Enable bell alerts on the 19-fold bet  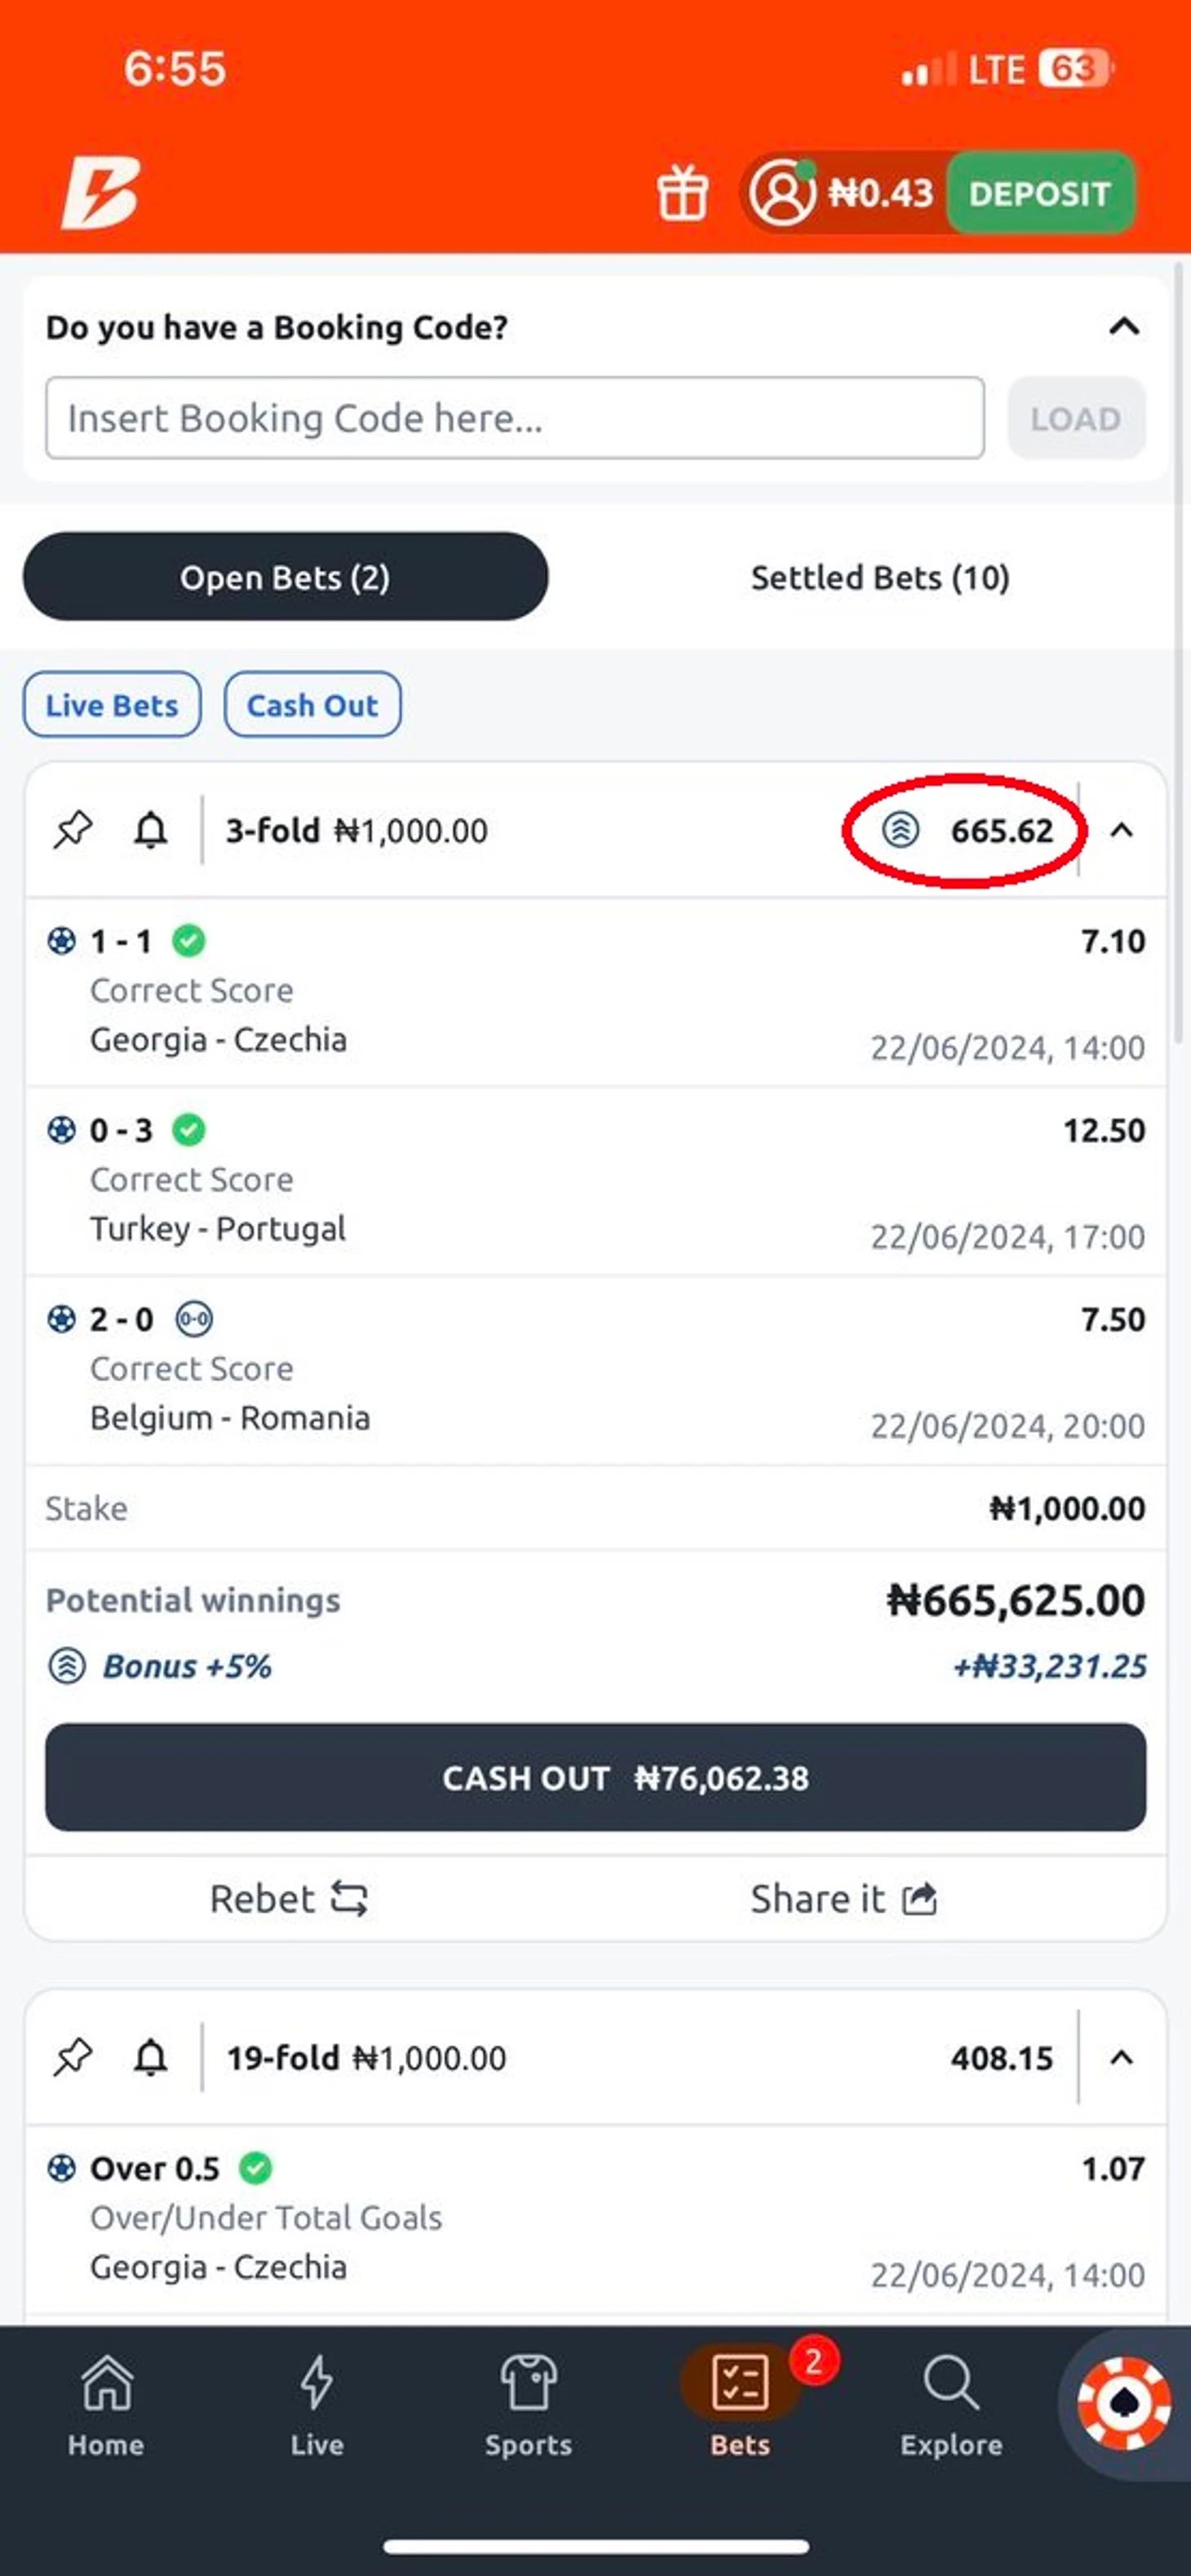151,2057
